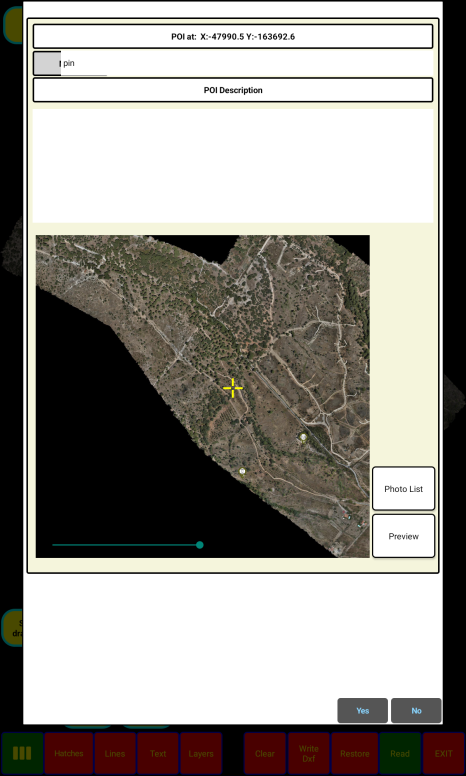Click the pin name input field
Viewport: 466px width, 776px height.
pyautogui.click(x=84, y=64)
